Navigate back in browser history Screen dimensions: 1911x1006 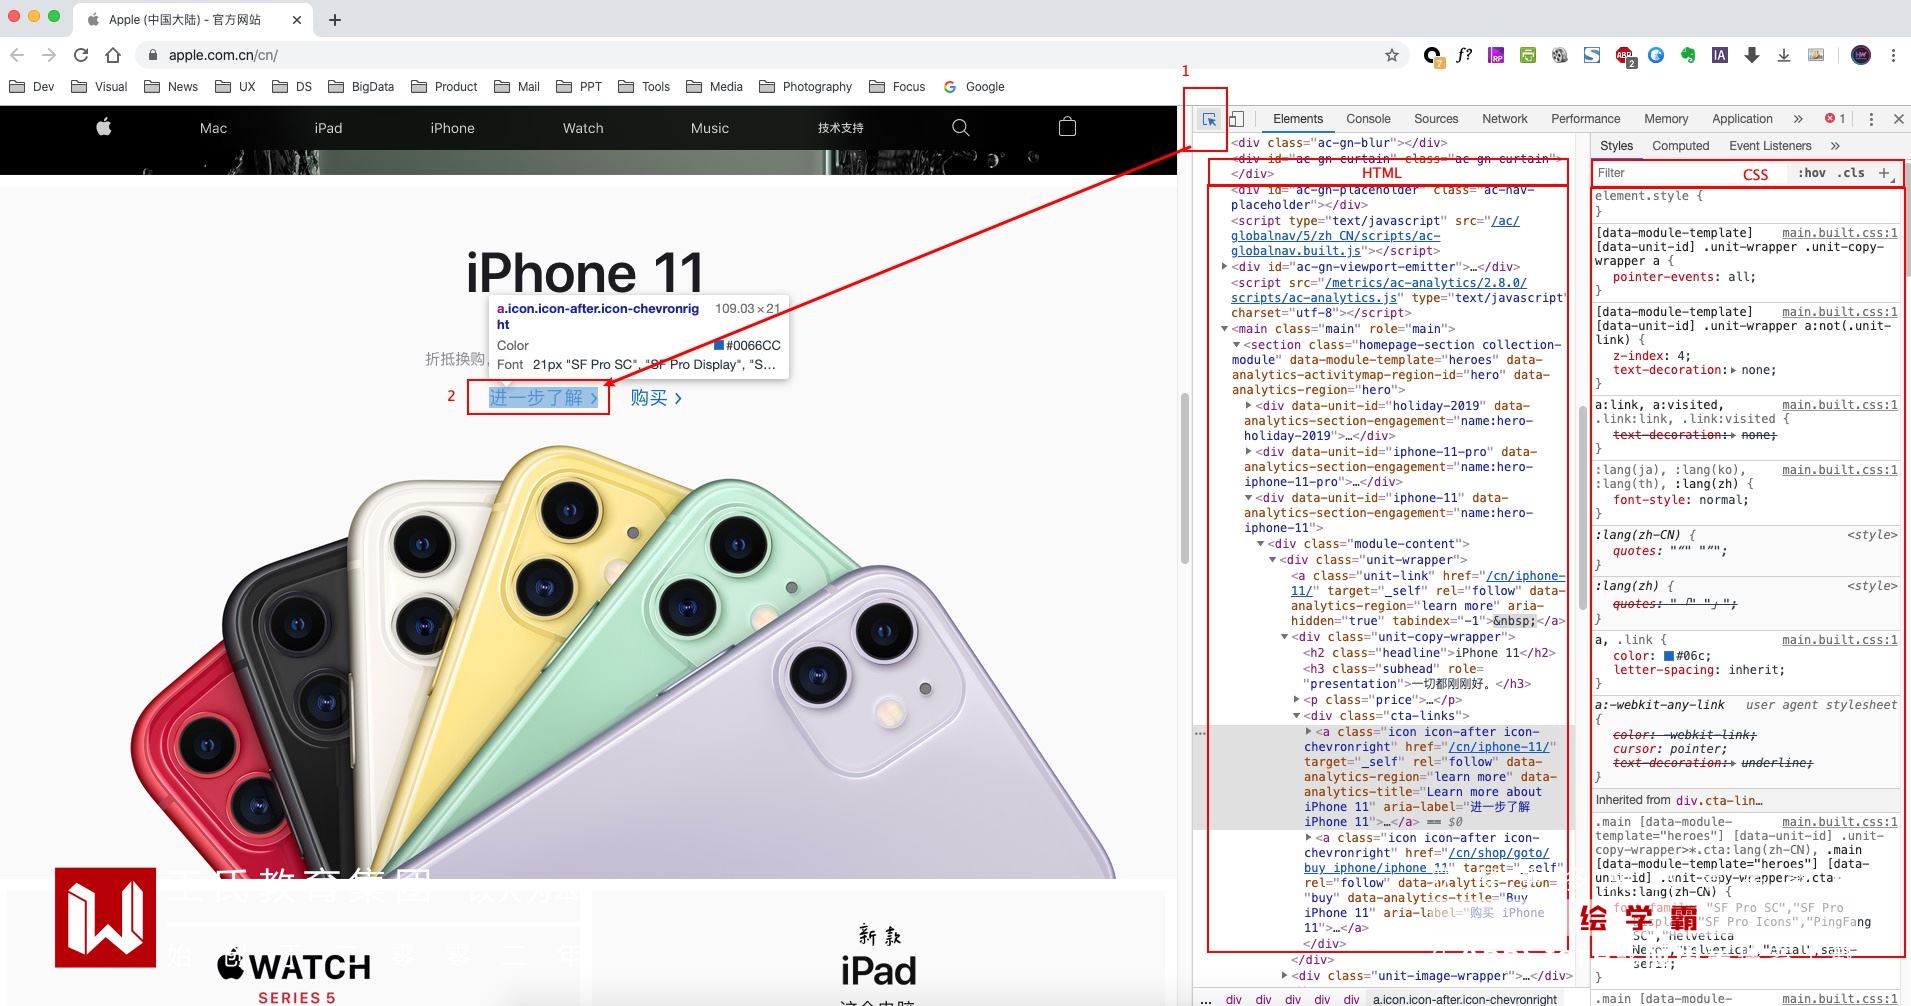17,55
